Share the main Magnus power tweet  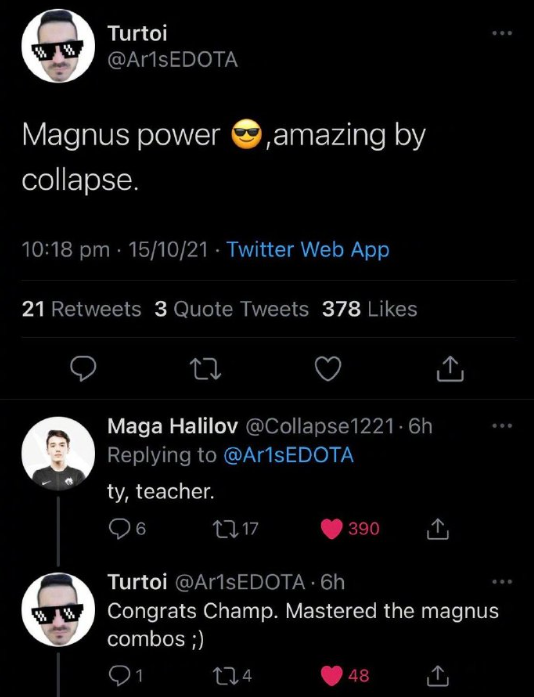450,369
